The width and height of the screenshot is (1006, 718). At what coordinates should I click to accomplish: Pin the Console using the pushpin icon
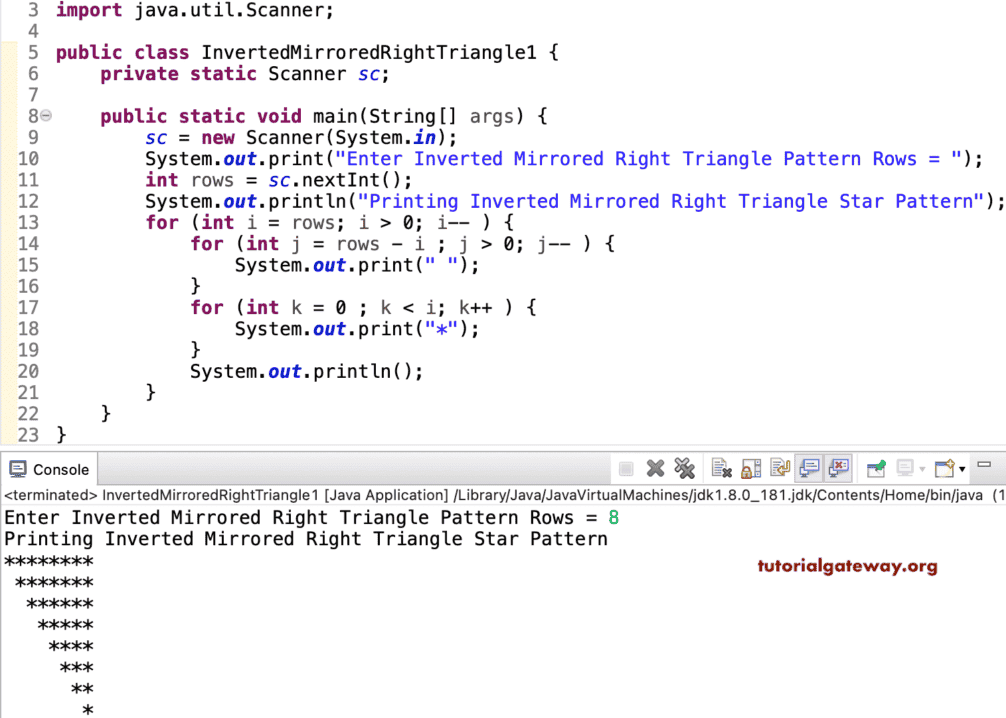tap(878, 468)
